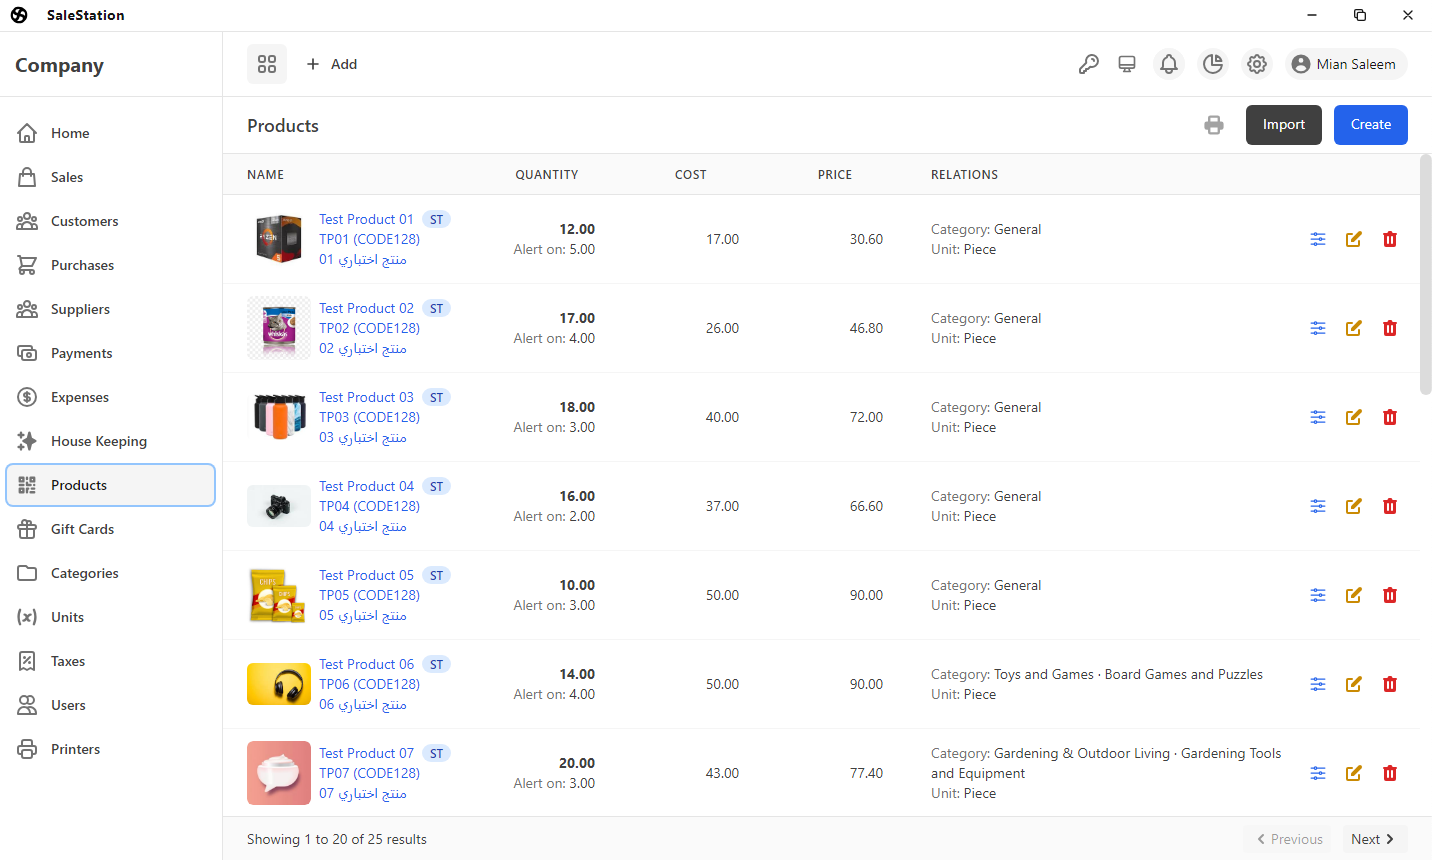Open the notifications bell icon
1432x860 pixels.
click(1169, 63)
